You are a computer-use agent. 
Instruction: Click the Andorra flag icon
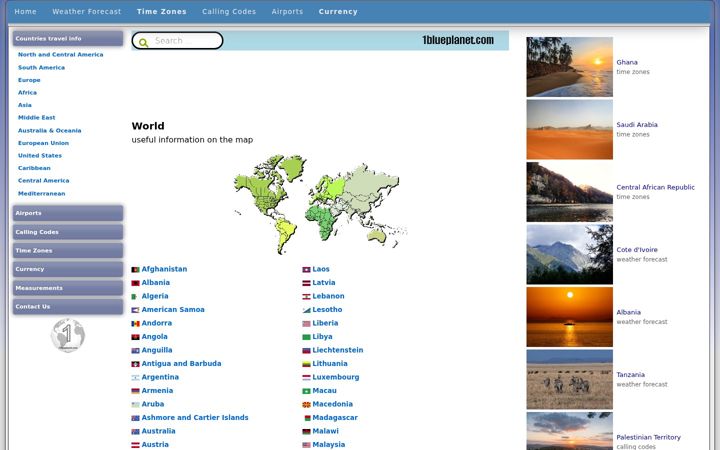coord(135,324)
